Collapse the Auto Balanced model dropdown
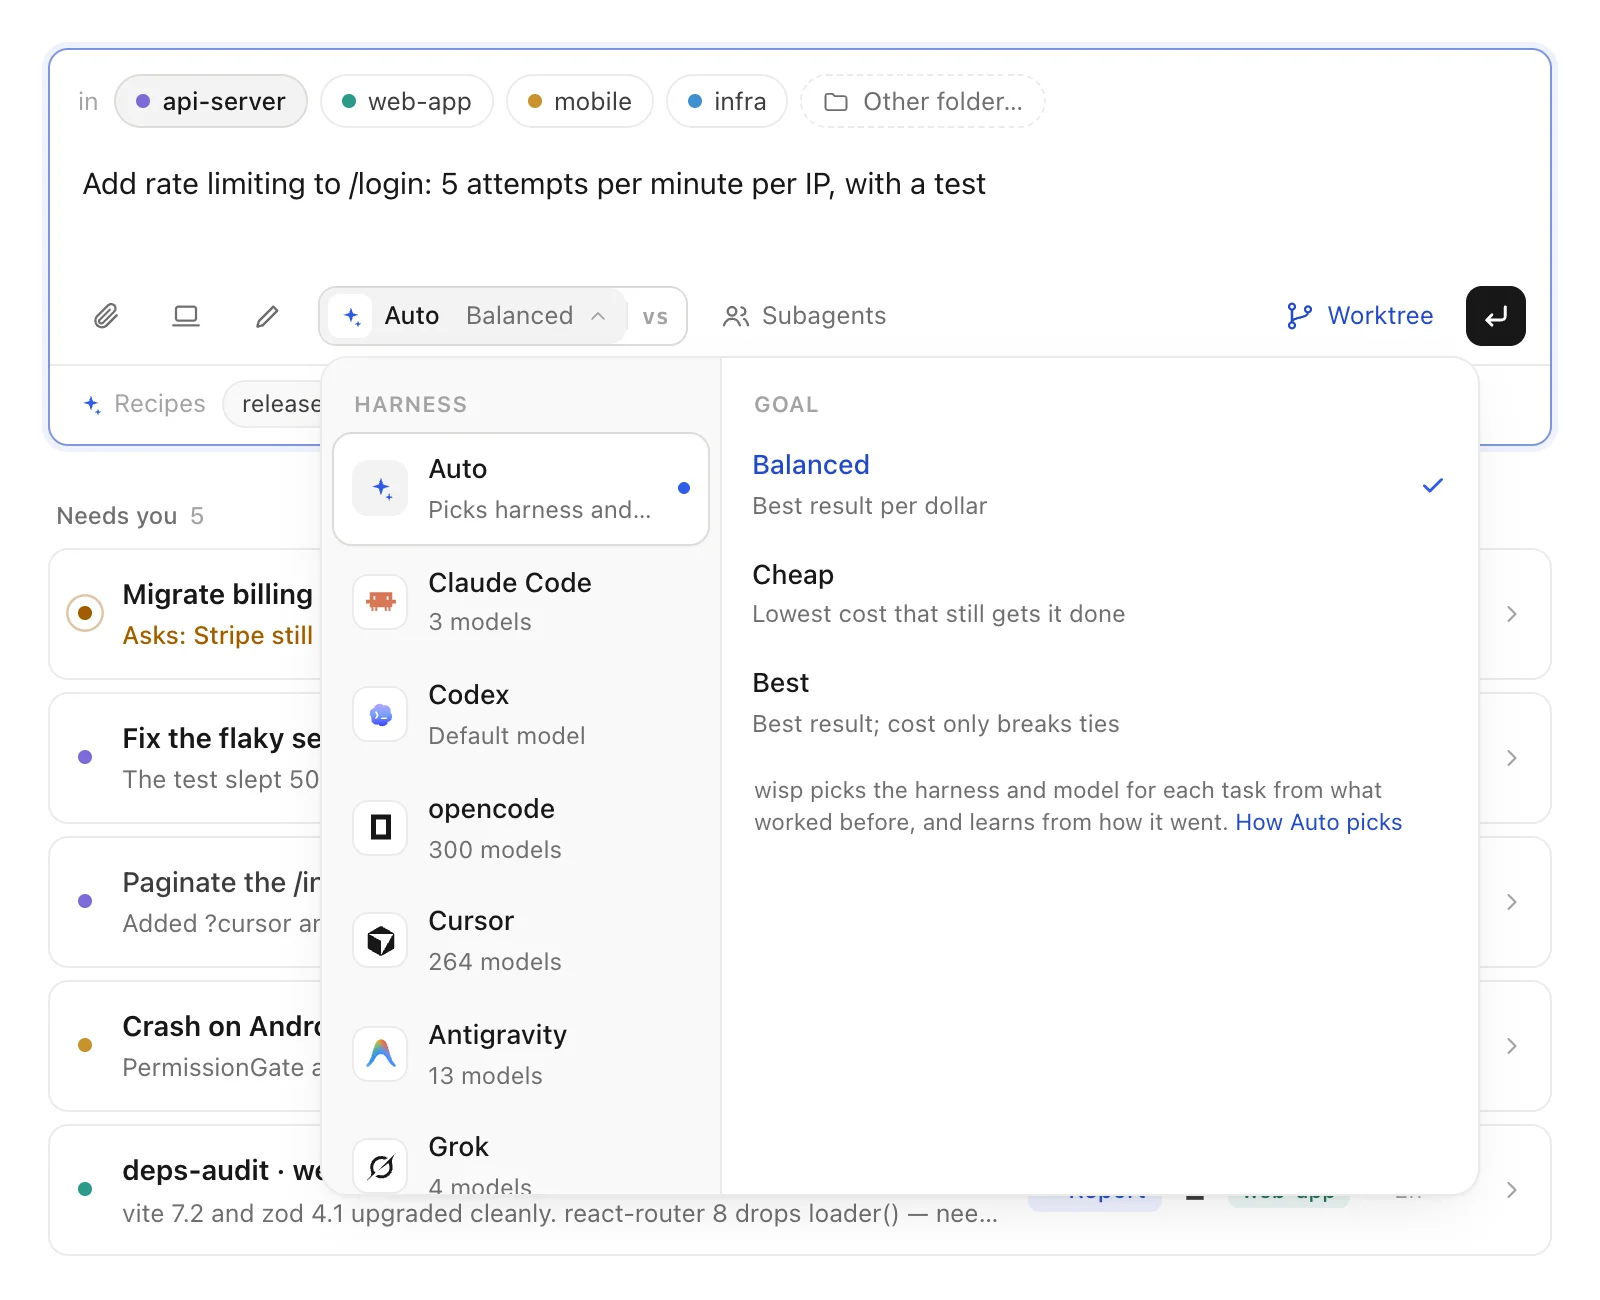1600x1300 pixels. pos(474,316)
